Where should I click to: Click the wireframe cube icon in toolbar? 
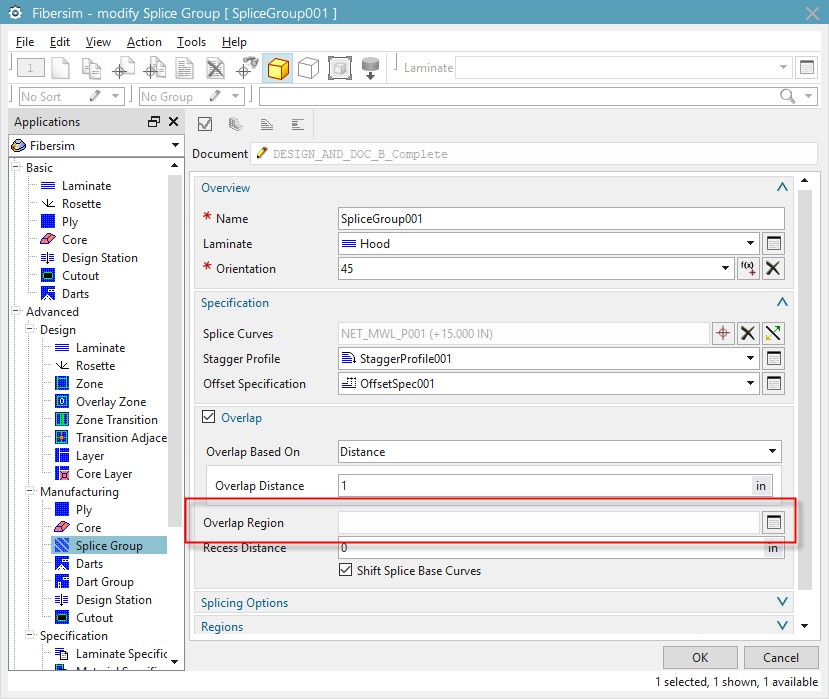point(309,68)
